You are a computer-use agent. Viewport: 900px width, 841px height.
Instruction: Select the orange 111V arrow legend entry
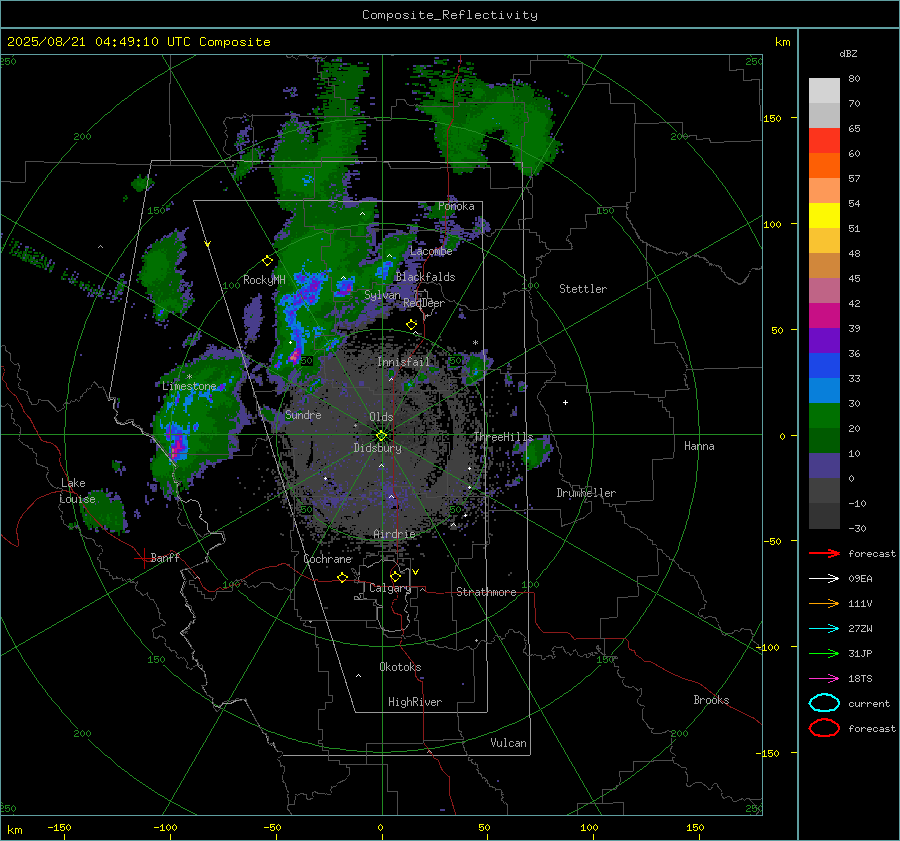click(x=824, y=603)
